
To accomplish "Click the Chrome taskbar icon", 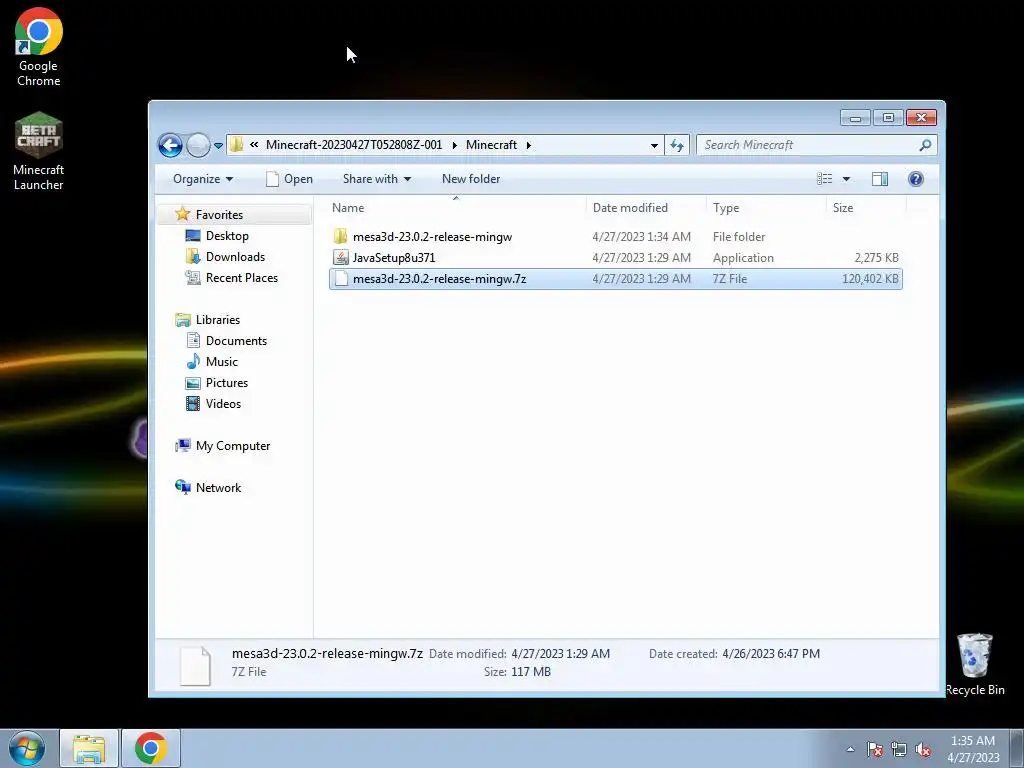I will (151, 748).
